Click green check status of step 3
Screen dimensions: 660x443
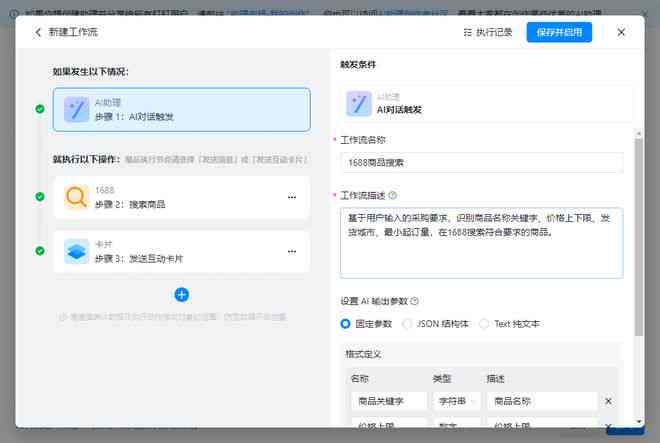coord(40,251)
